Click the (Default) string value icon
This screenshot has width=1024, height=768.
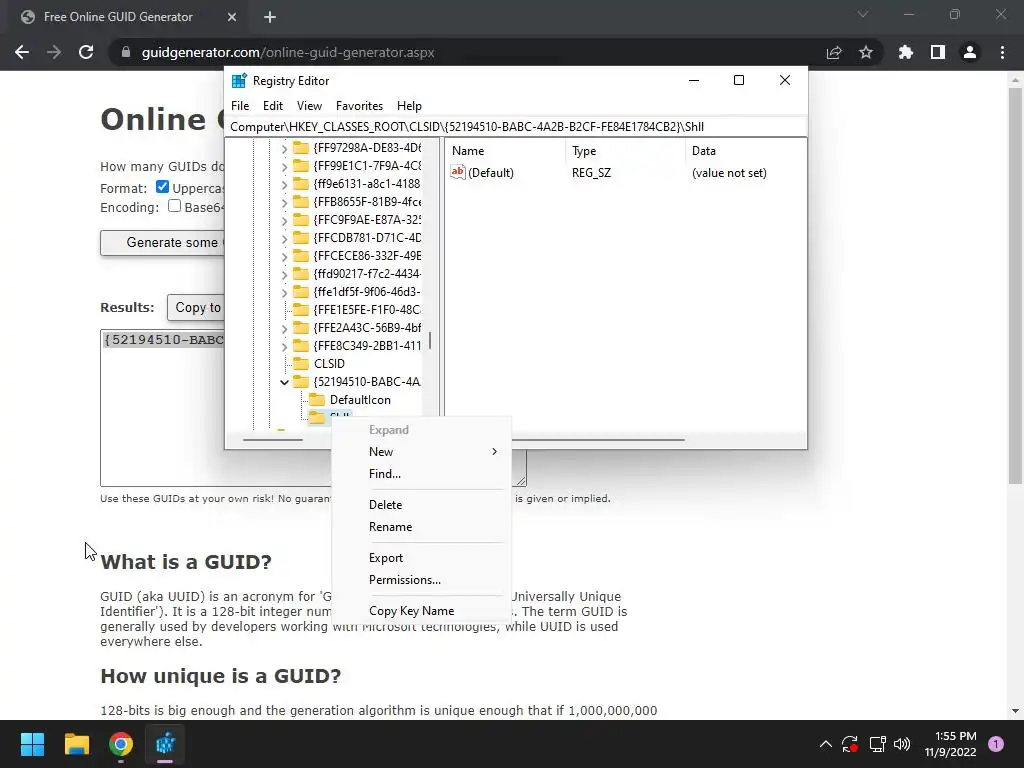[458, 172]
